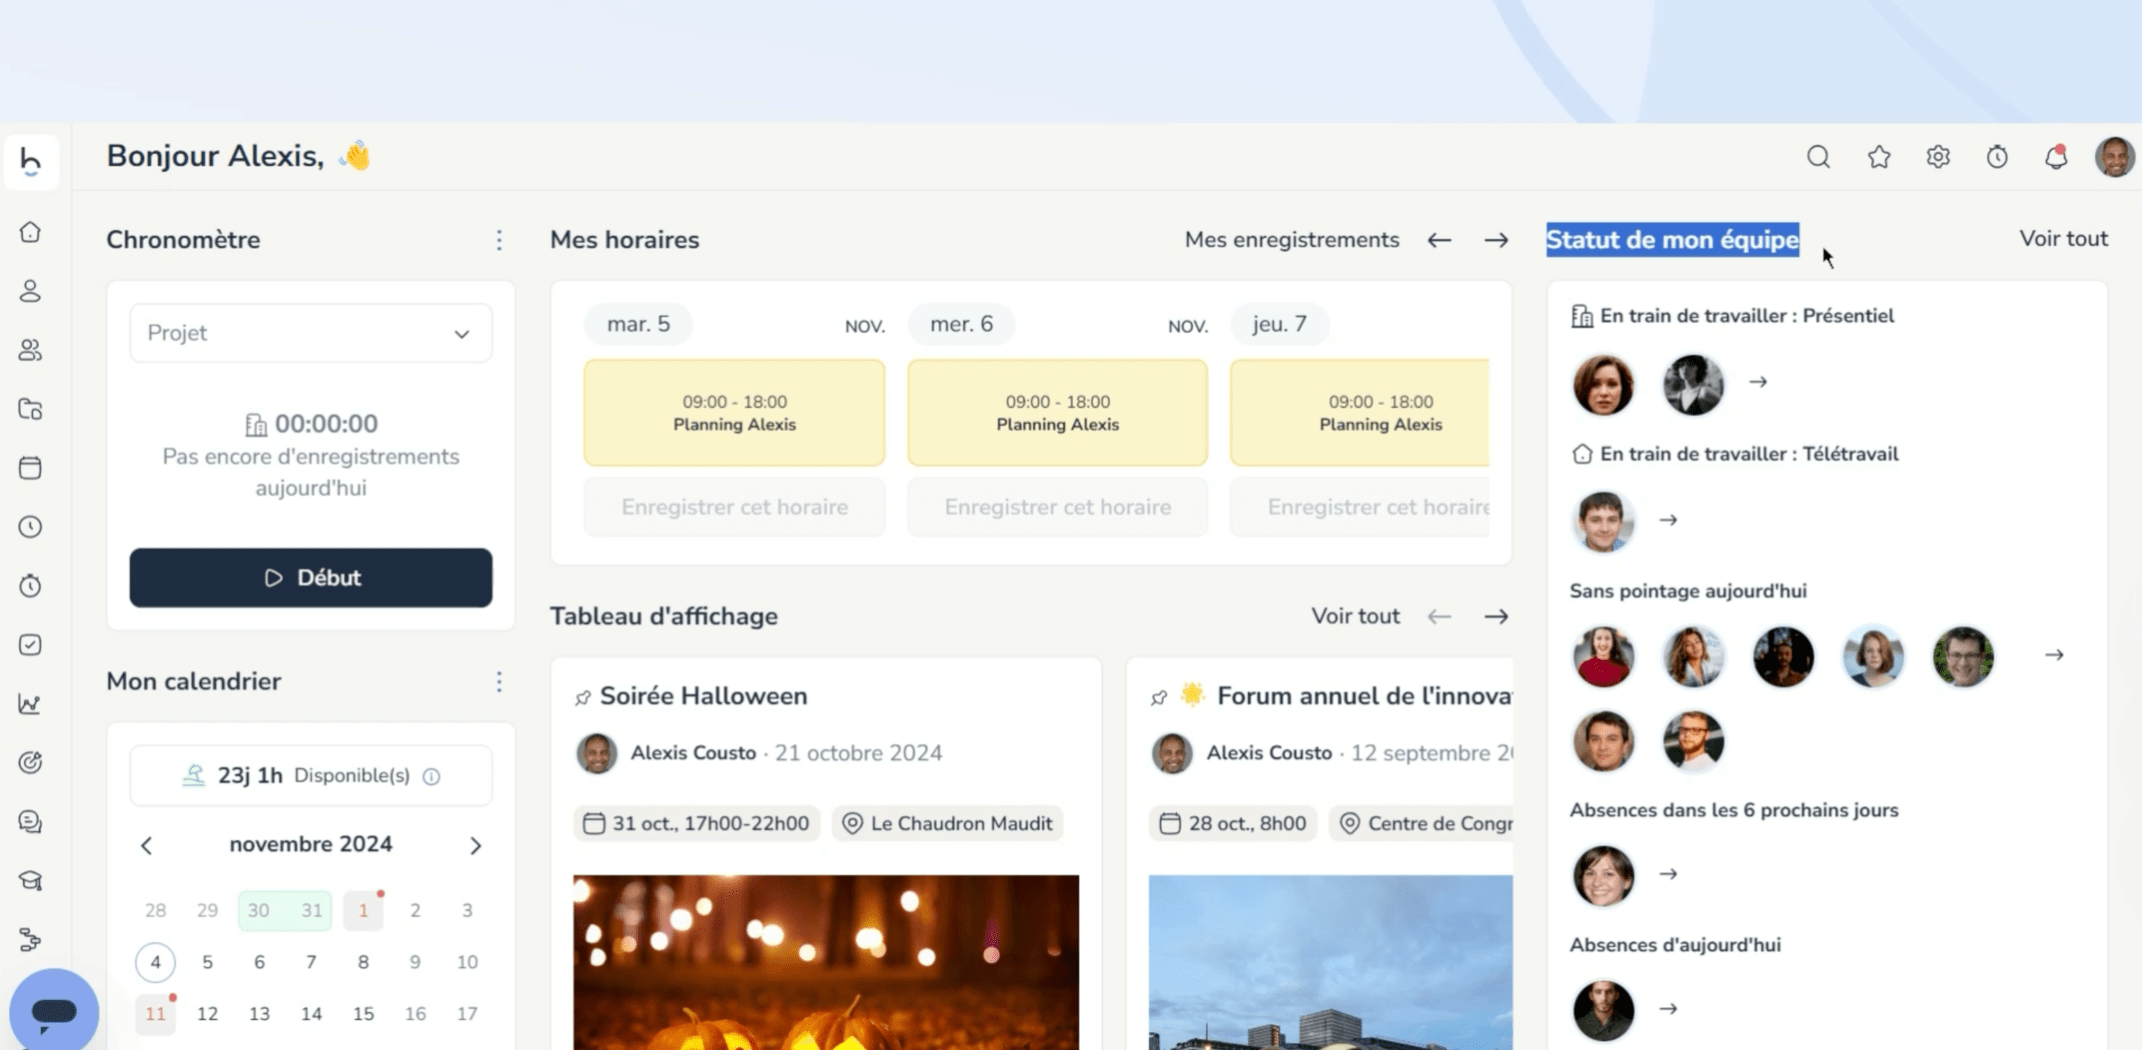The width and height of the screenshot is (2142, 1050).
Task: Open the chat support bubble button
Action: [54, 1011]
